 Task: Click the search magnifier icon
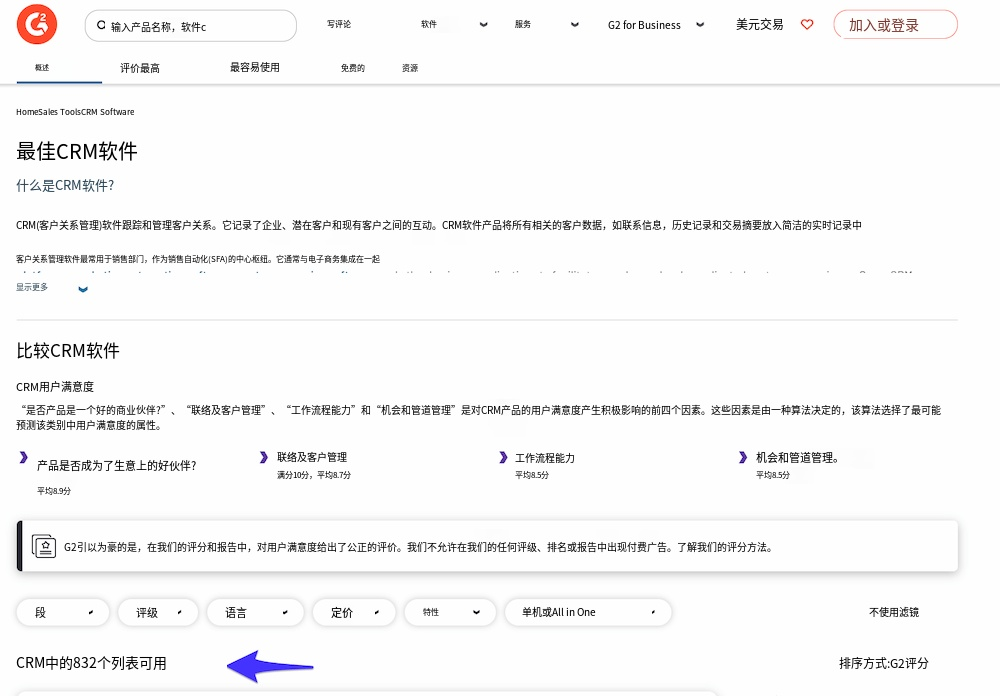(101, 26)
